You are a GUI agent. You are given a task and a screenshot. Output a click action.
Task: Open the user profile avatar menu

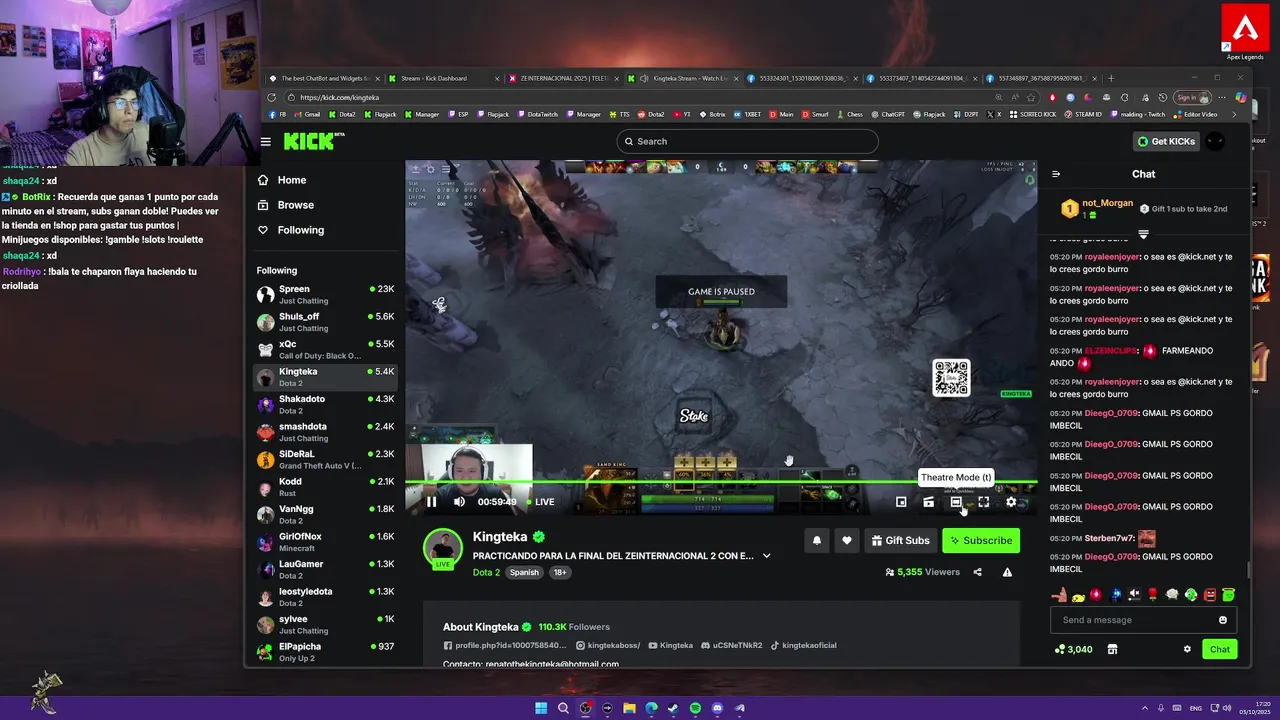click(x=1215, y=141)
